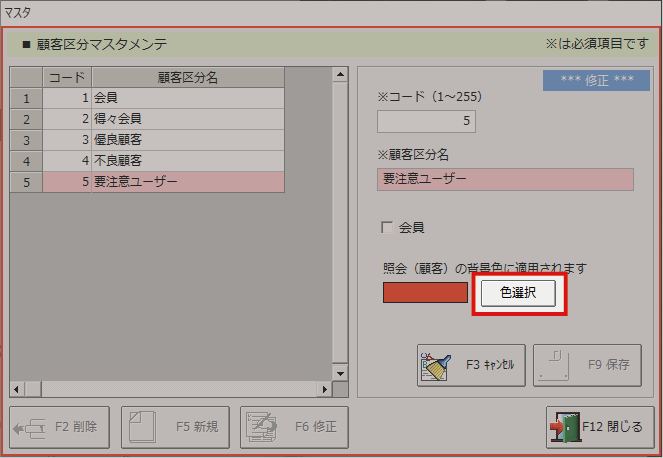
Task: Click the F9 保存 save button
Action: [x=587, y=365]
